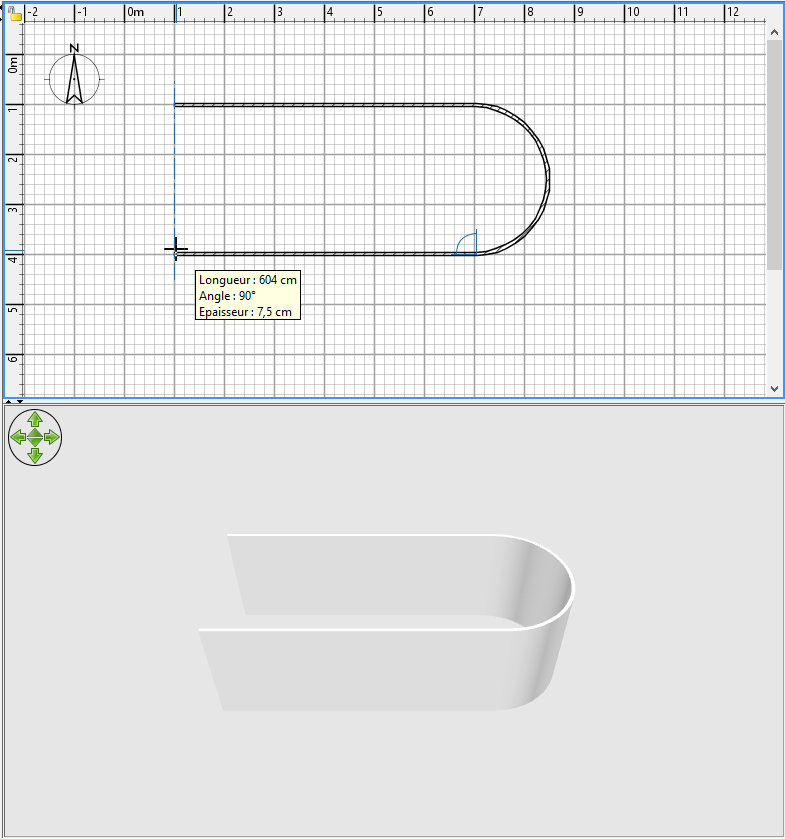The image size is (785, 839).
Task: Click the '0m' label on vertical ruler
Action: point(13,65)
